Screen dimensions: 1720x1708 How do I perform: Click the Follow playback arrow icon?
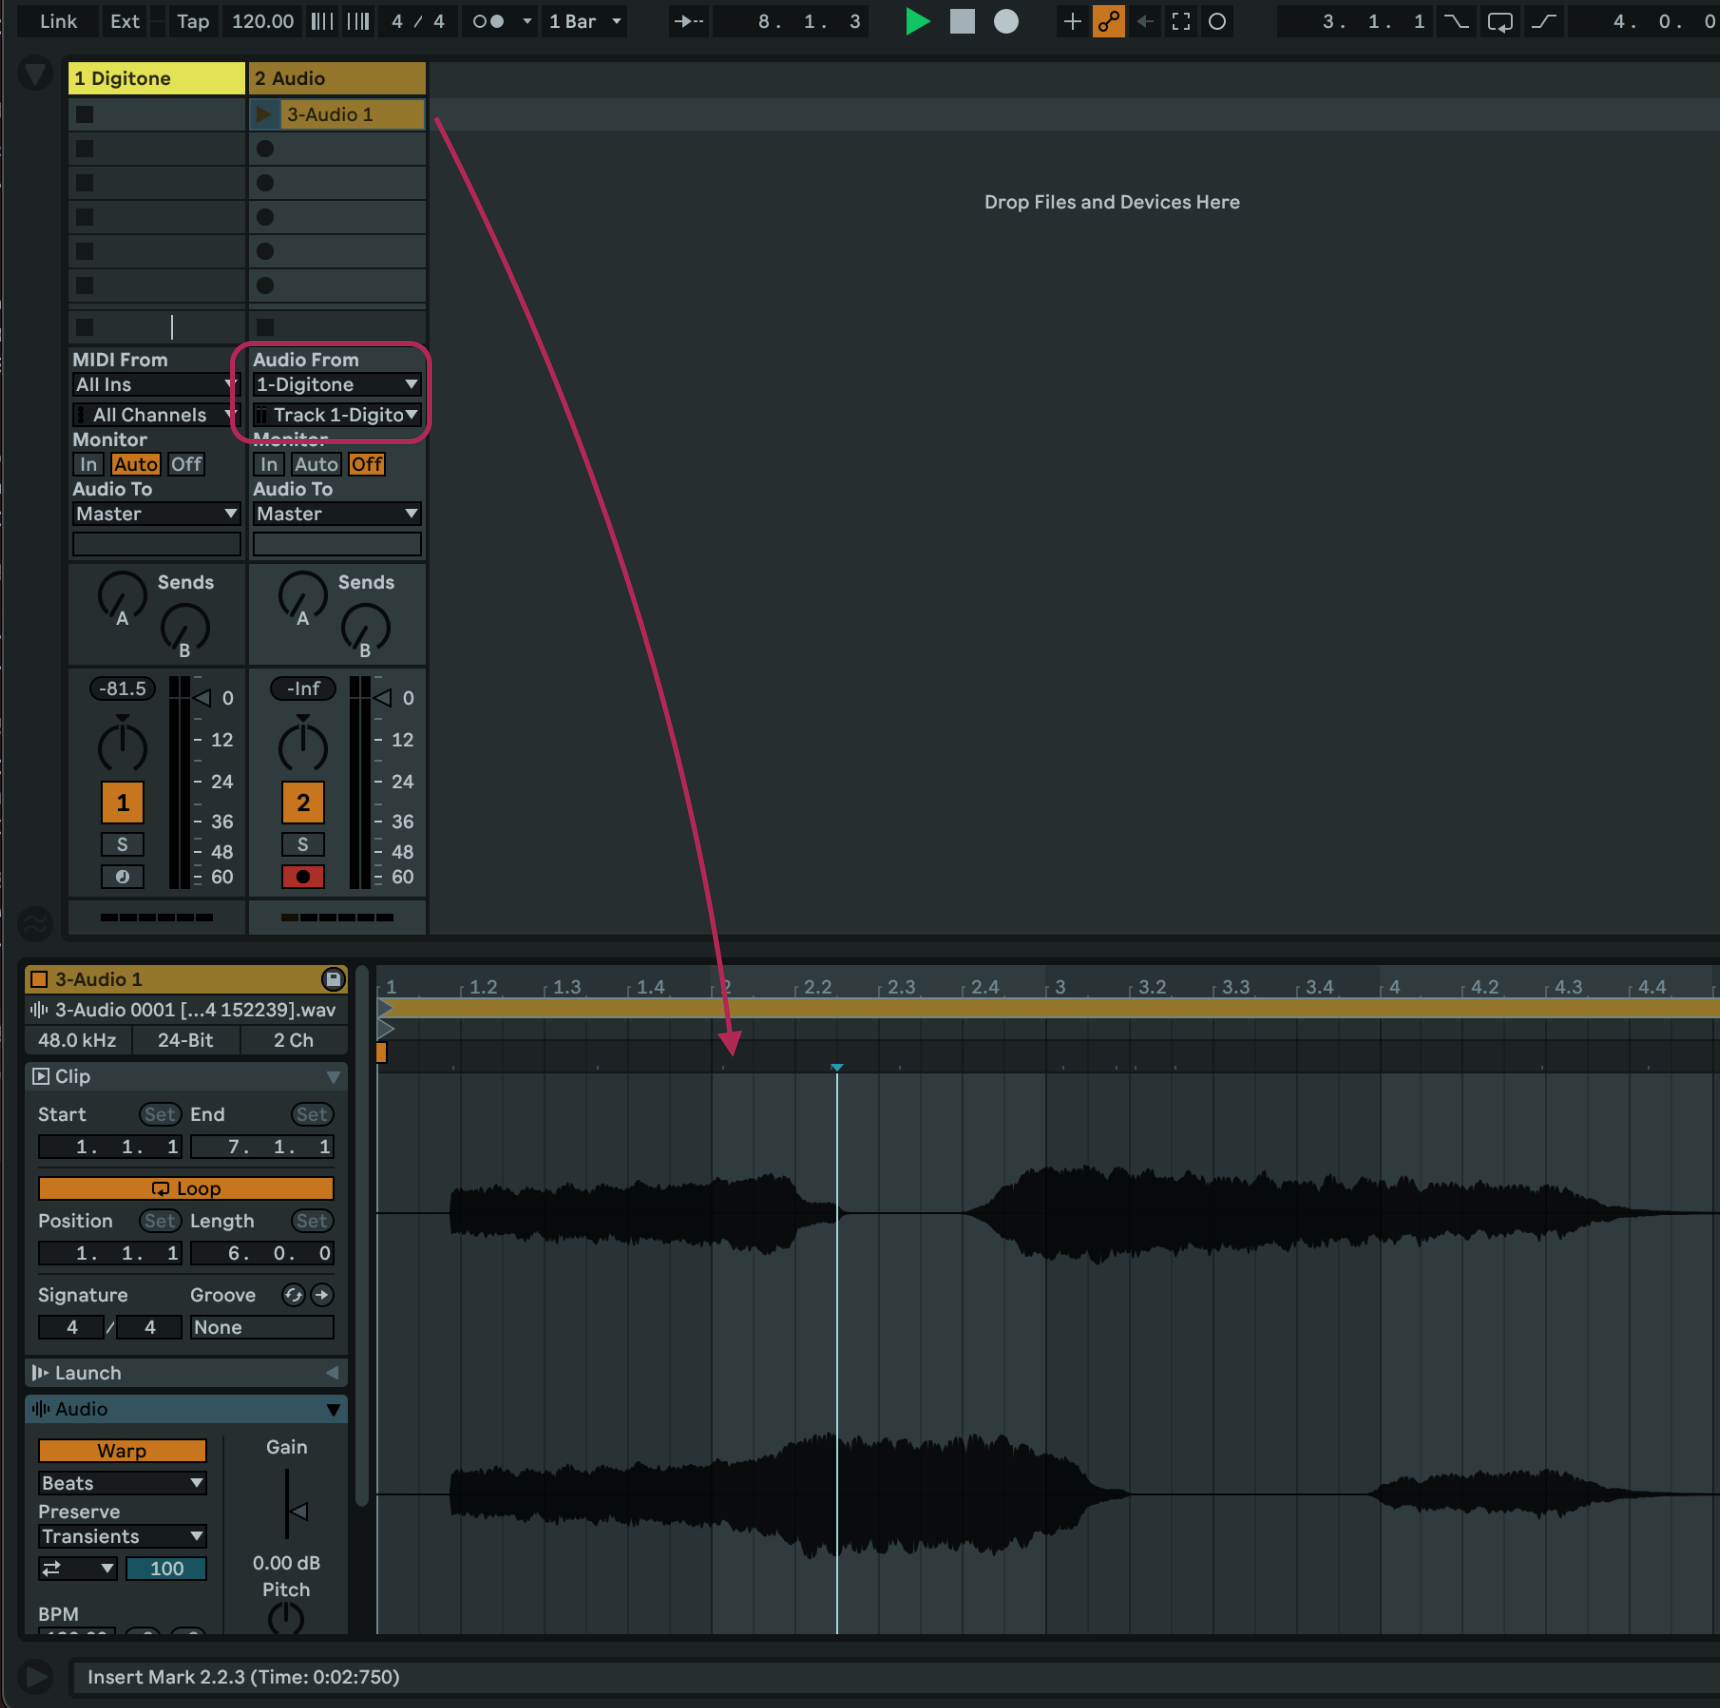point(688,21)
